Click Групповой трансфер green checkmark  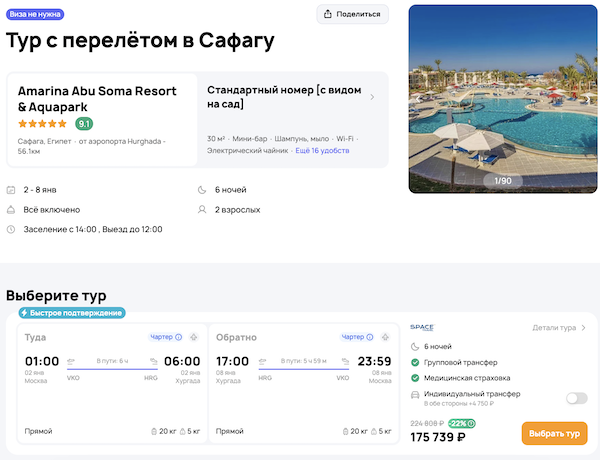(416, 362)
